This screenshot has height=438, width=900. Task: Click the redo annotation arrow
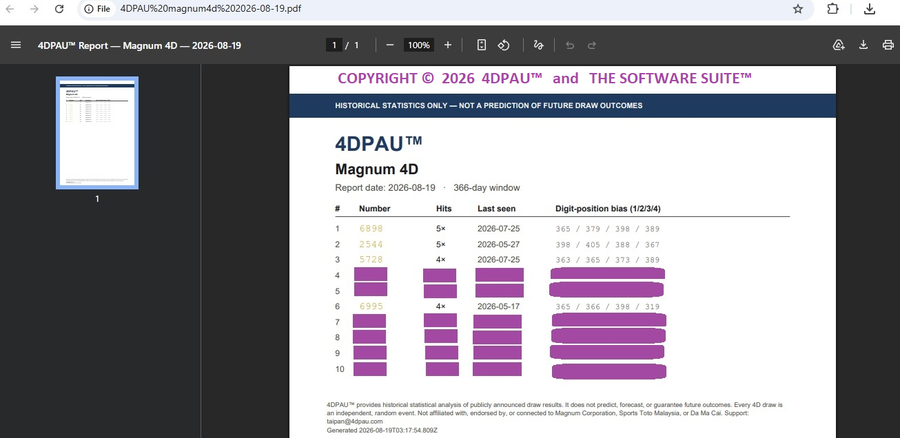tap(592, 45)
